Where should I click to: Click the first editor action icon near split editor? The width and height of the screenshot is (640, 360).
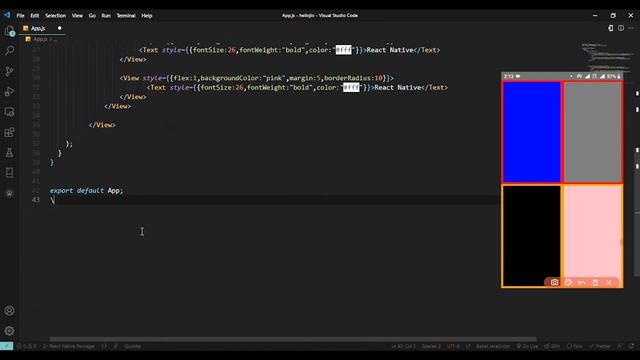(x=611, y=28)
